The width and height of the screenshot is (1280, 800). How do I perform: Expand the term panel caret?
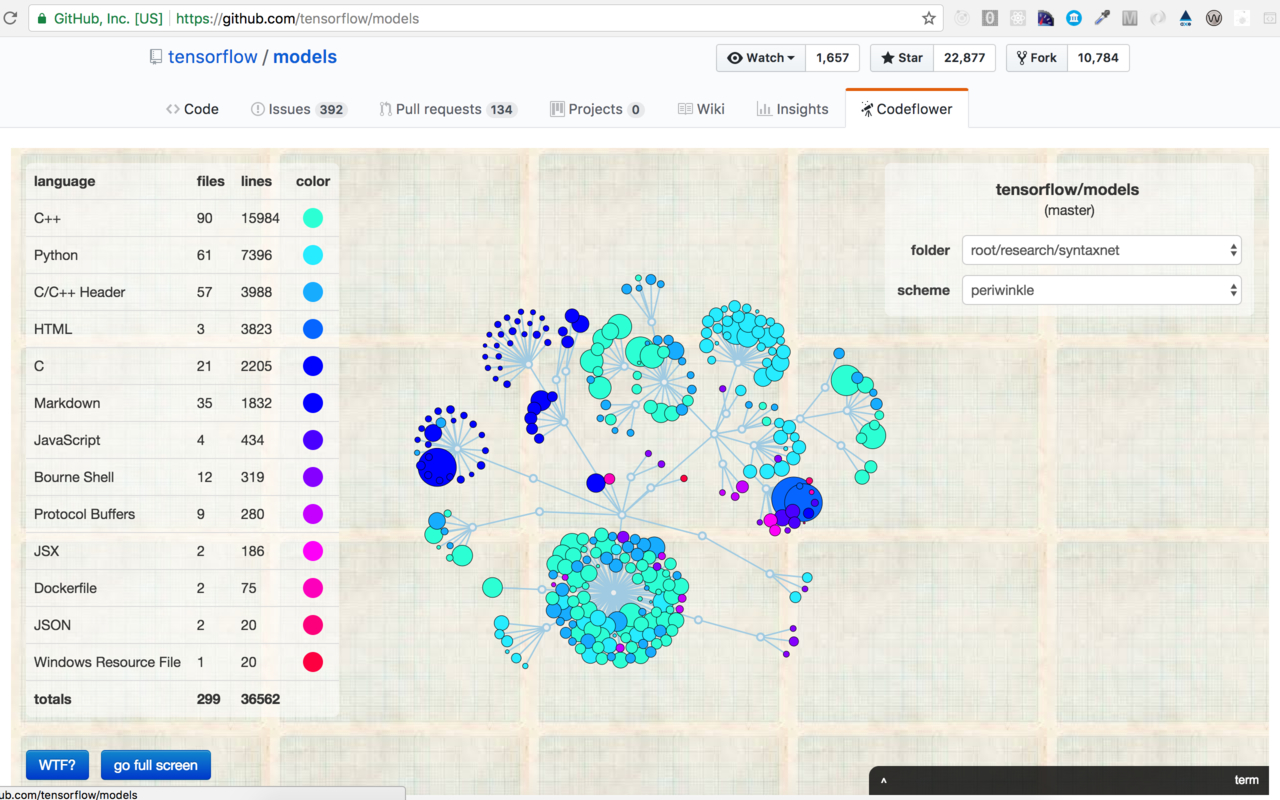(884, 781)
